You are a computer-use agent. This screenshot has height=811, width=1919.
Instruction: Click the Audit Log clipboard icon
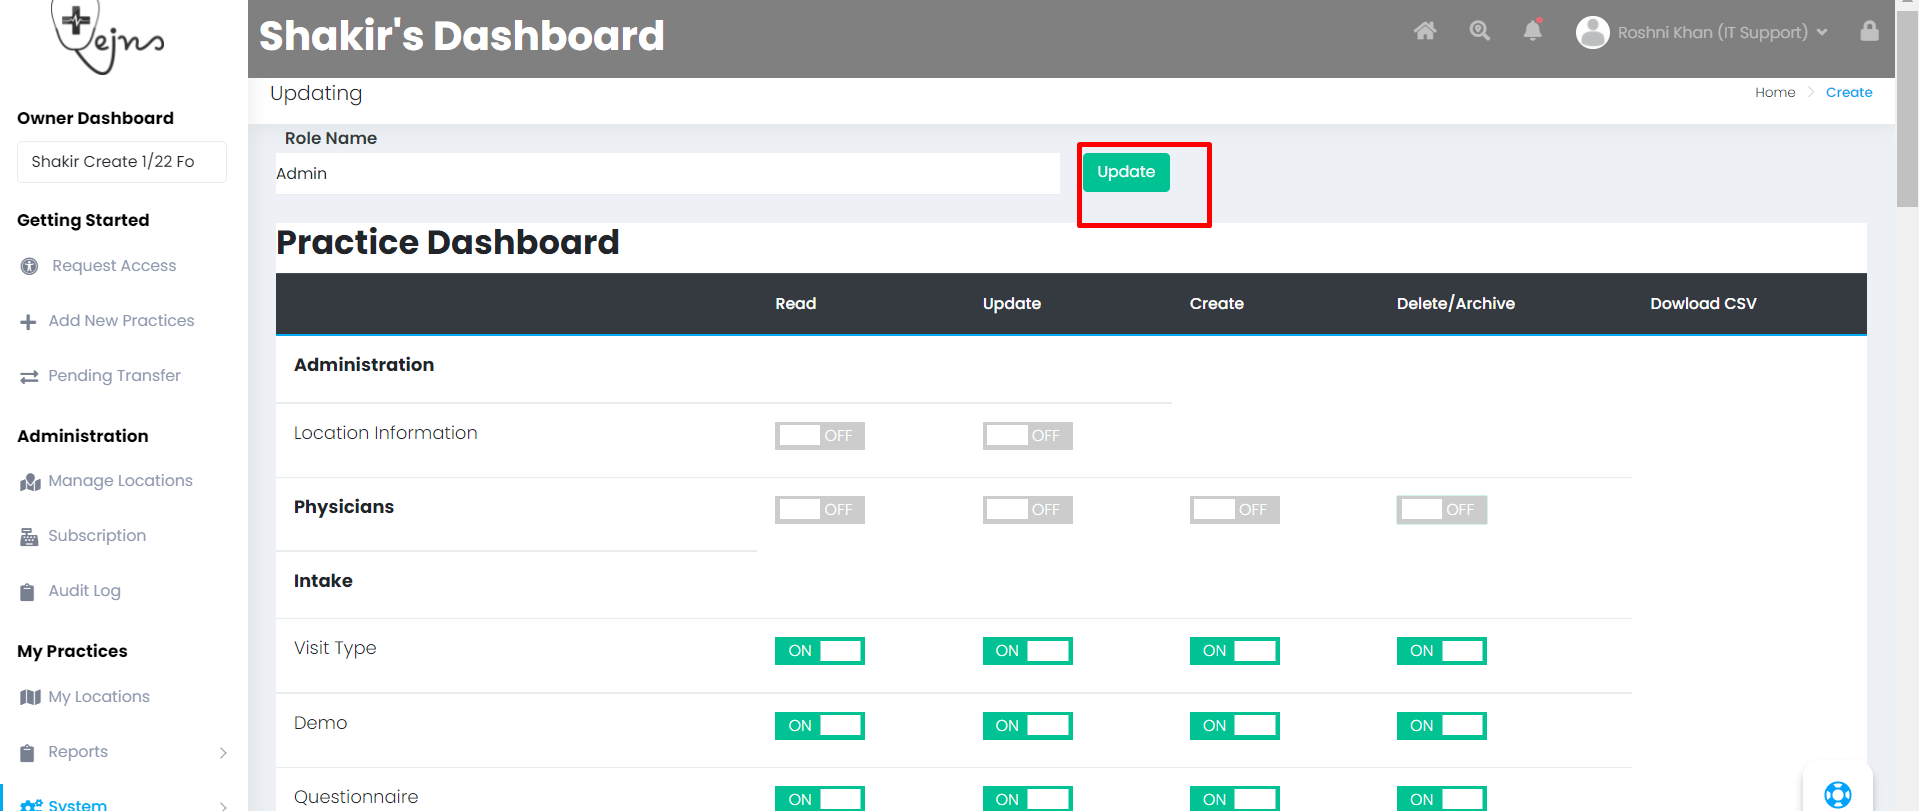coord(28,592)
